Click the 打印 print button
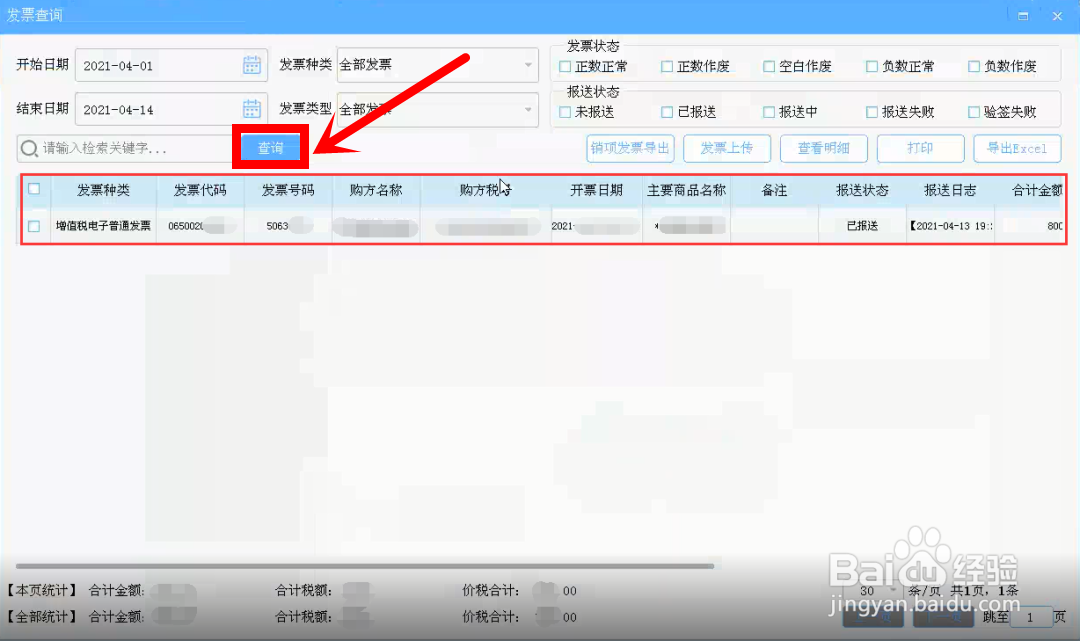Viewport: 1080px width, 641px height. (920, 147)
